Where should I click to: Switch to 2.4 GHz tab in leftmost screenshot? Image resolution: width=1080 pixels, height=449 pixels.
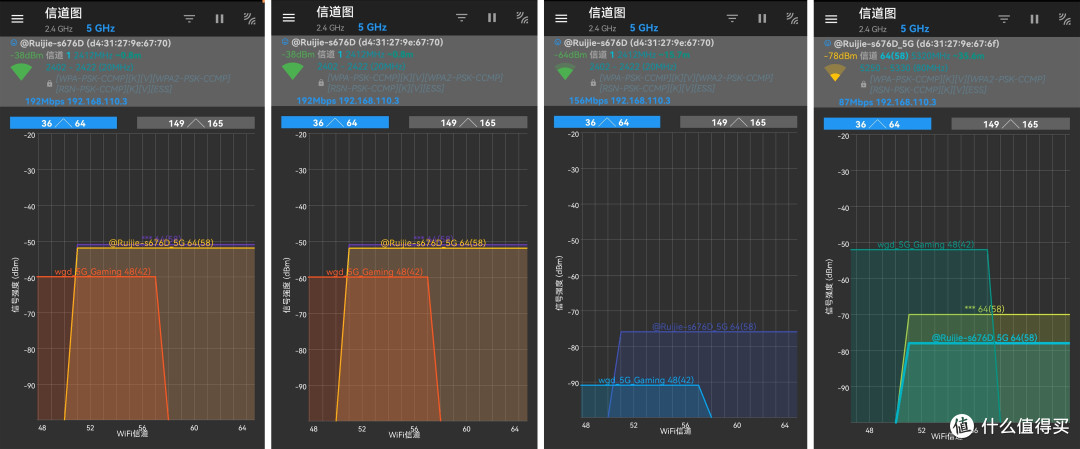59,28
